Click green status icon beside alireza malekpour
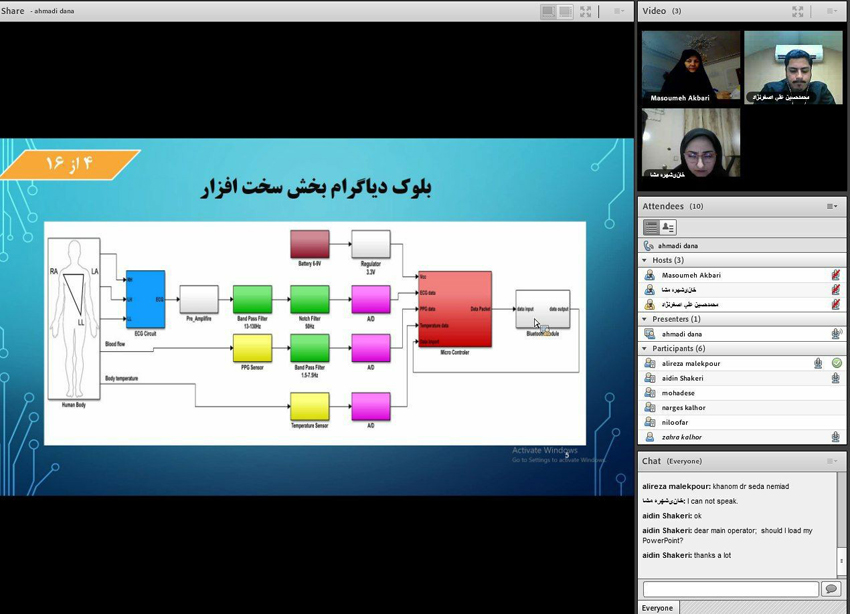This screenshot has height=614, width=850. (837, 364)
